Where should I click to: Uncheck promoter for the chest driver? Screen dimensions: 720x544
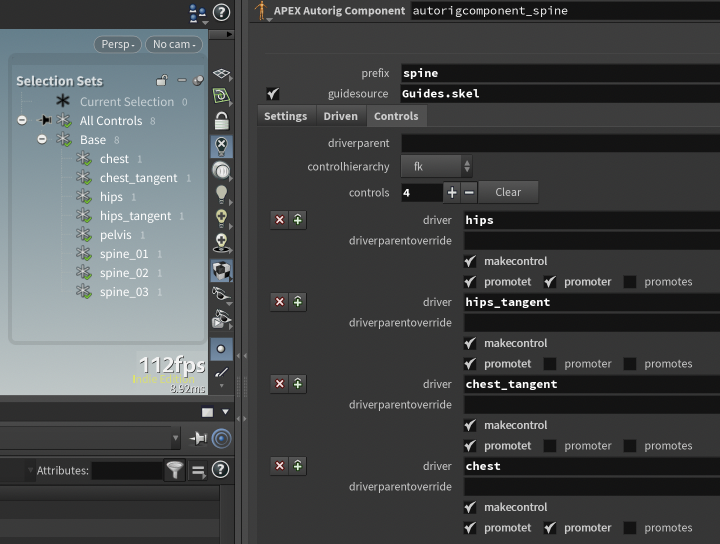pos(550,528)
